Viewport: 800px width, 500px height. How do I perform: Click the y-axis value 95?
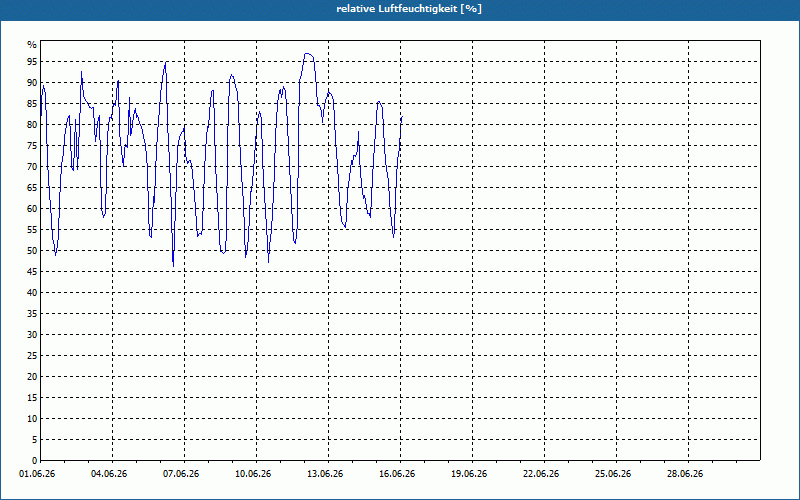[x=32, y=62]
